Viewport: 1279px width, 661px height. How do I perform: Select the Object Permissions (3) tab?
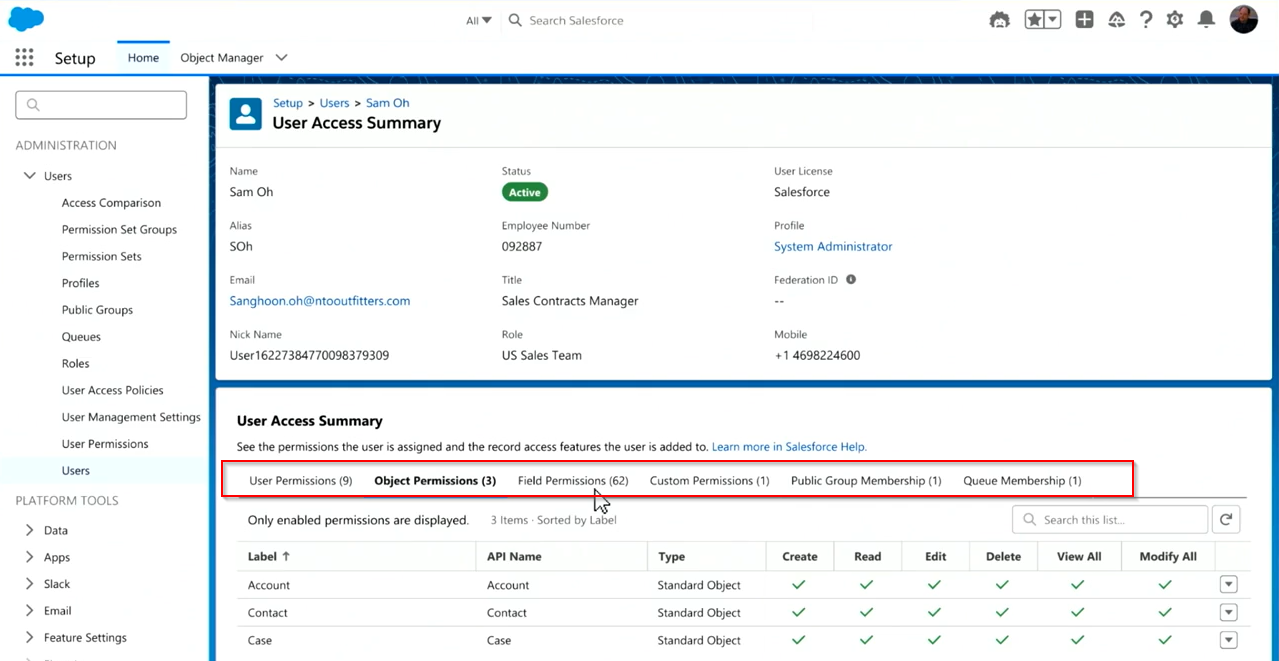(x=435, y=481)
